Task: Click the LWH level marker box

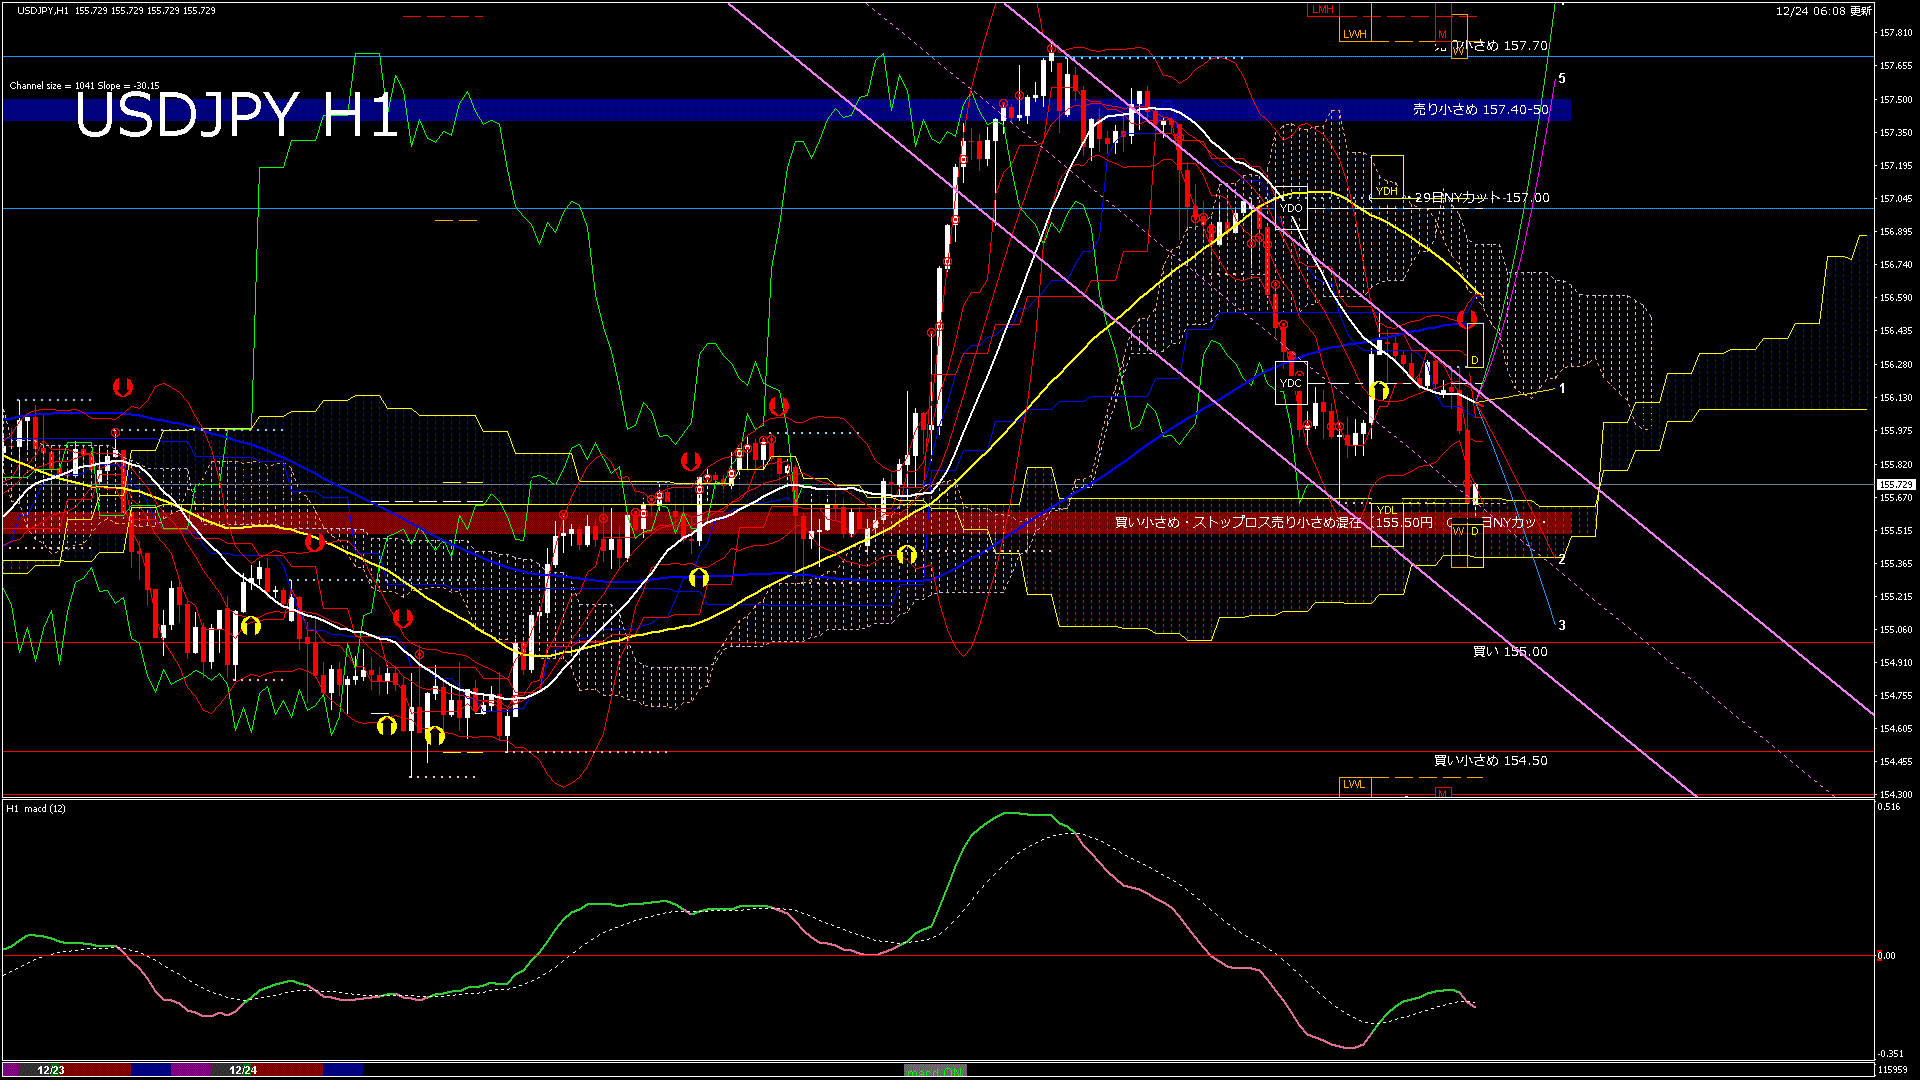Action: point(1354,34)
